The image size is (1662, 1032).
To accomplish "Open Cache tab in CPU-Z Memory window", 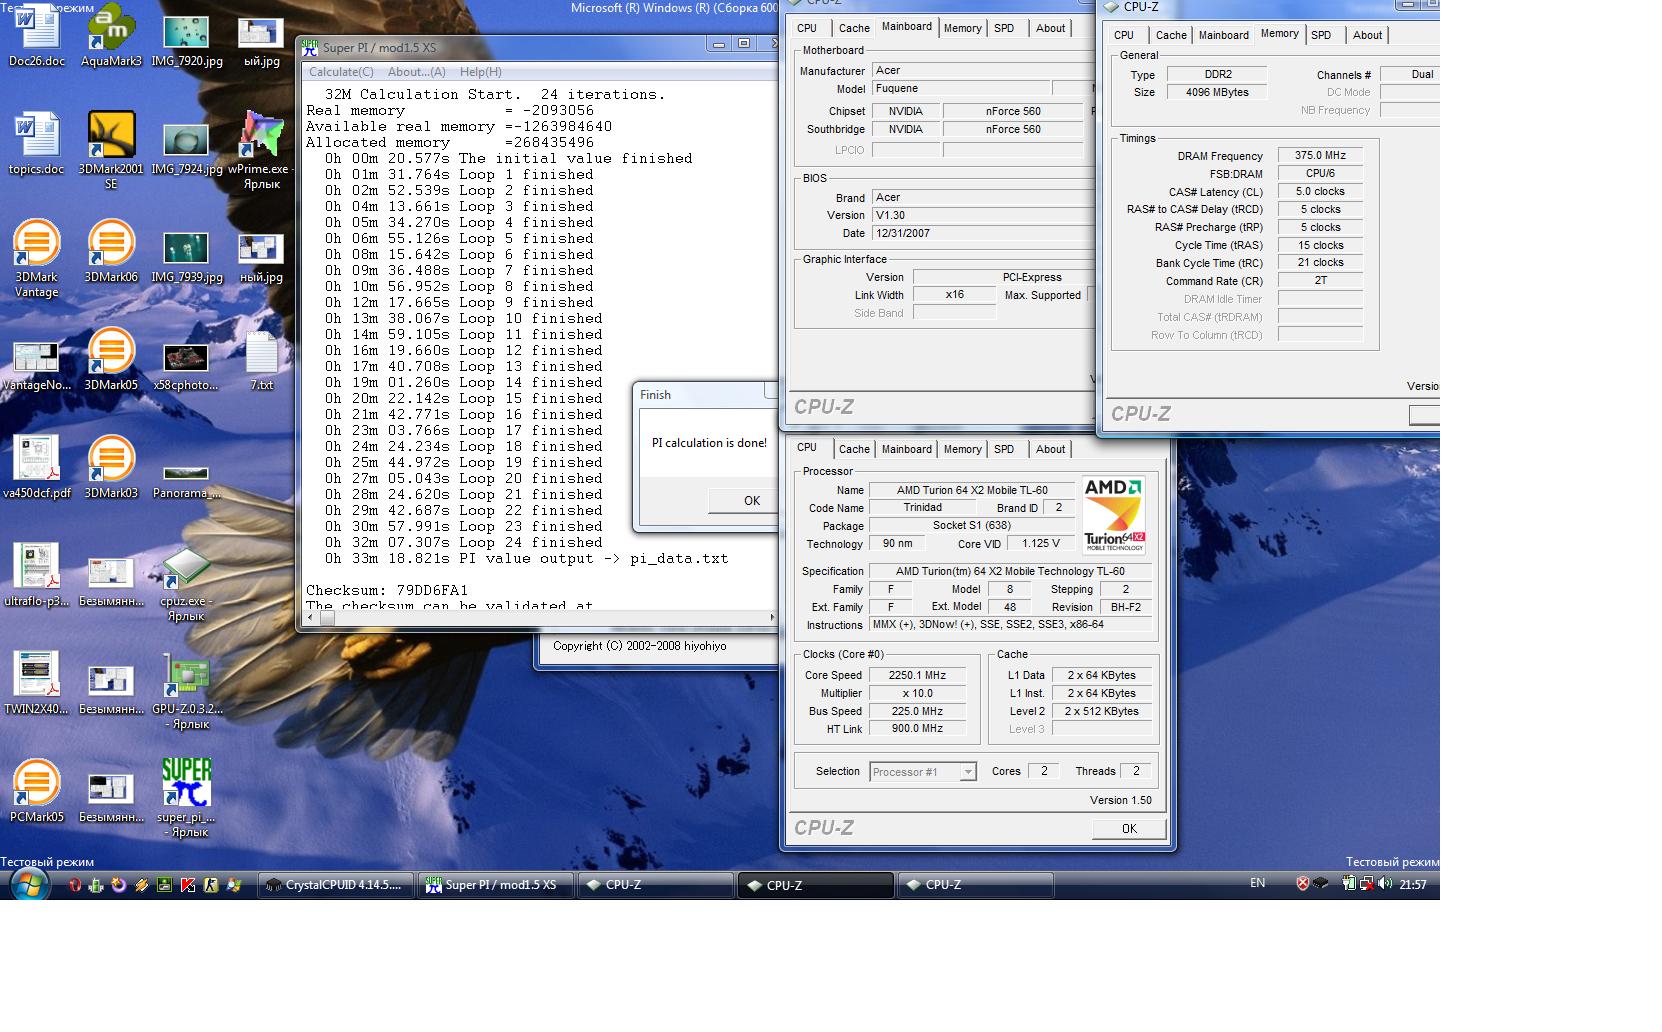I will point(1171,35).
